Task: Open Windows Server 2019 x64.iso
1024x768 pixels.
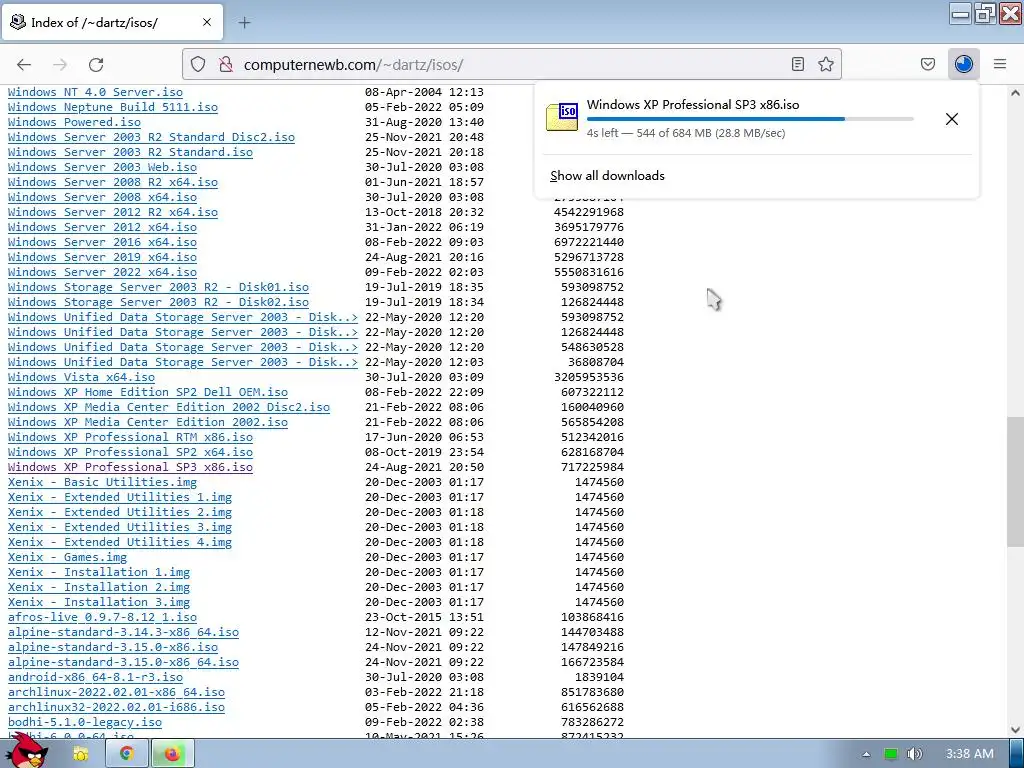Action: coord(103,257)
